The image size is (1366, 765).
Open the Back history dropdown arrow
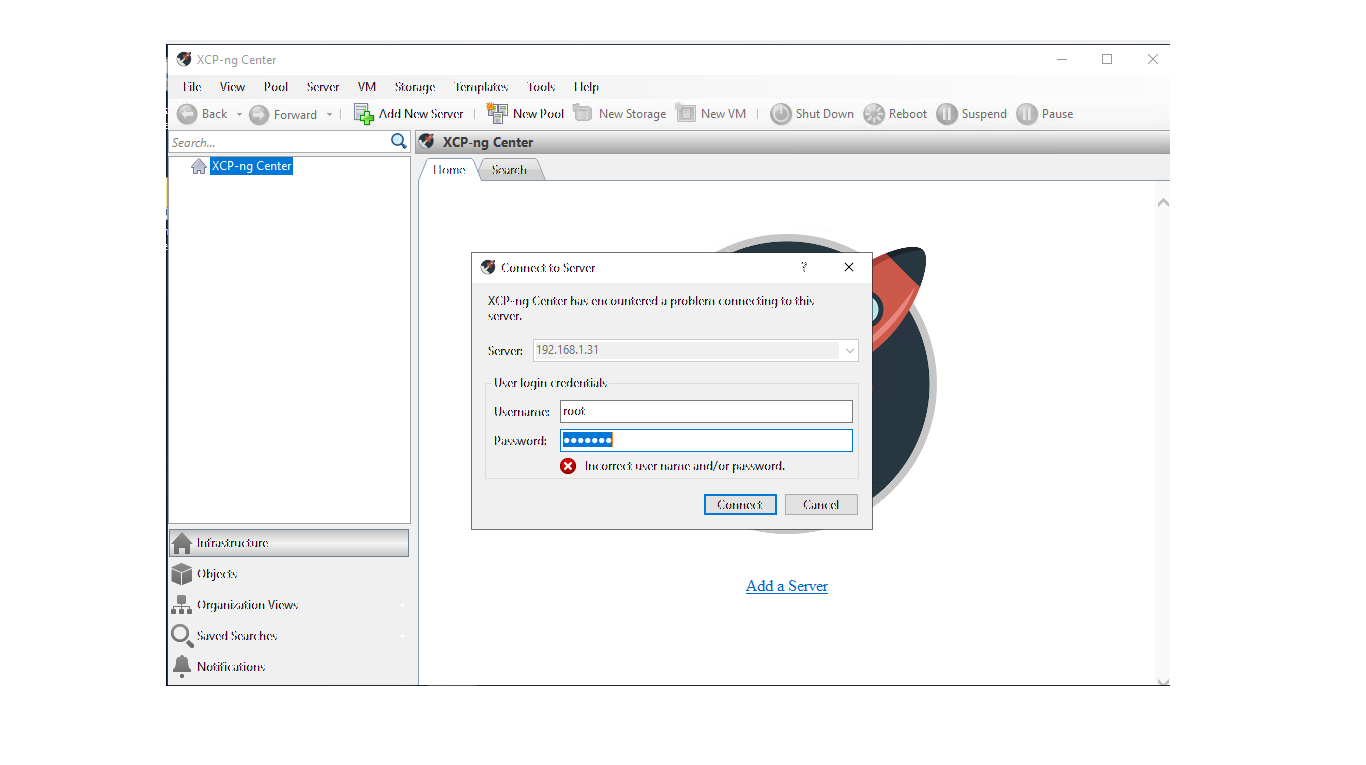239,115
